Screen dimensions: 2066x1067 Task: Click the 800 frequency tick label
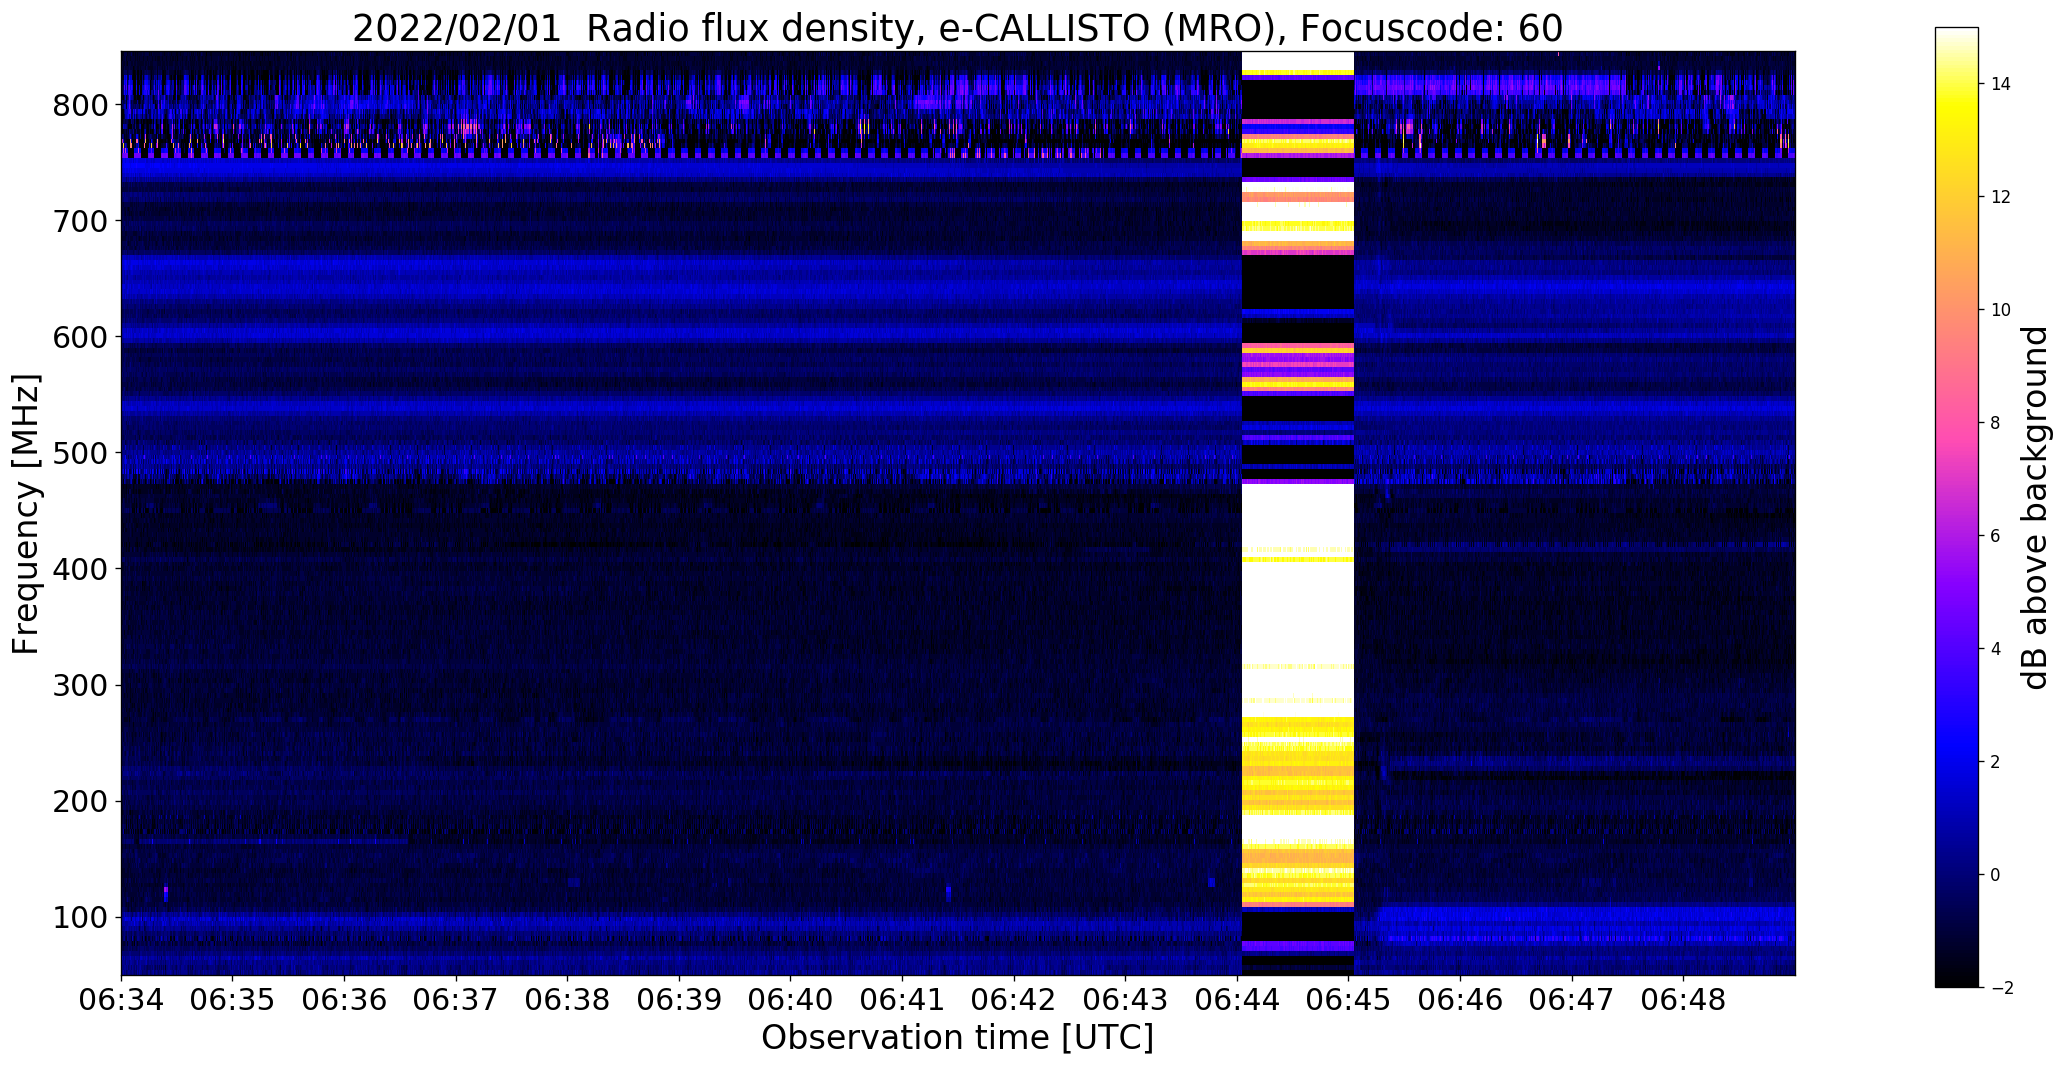pyautogui.click(x=79, y=105)
